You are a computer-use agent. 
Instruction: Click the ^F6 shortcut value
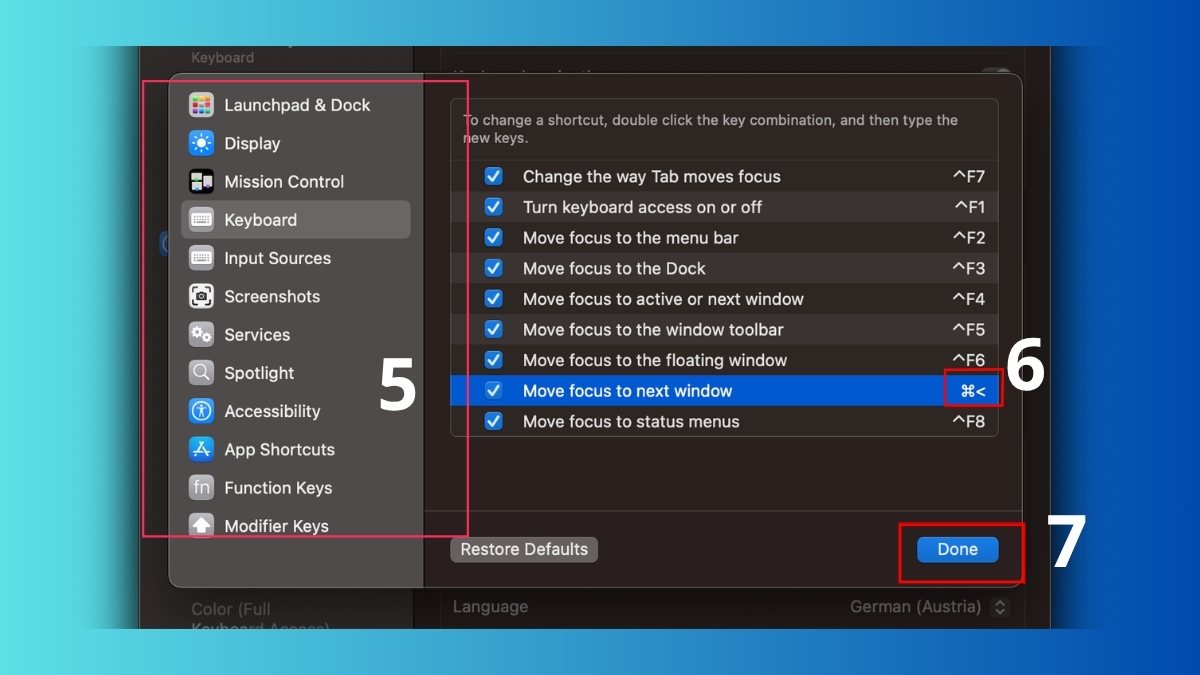pyautogui.click(x=969, y=360)
